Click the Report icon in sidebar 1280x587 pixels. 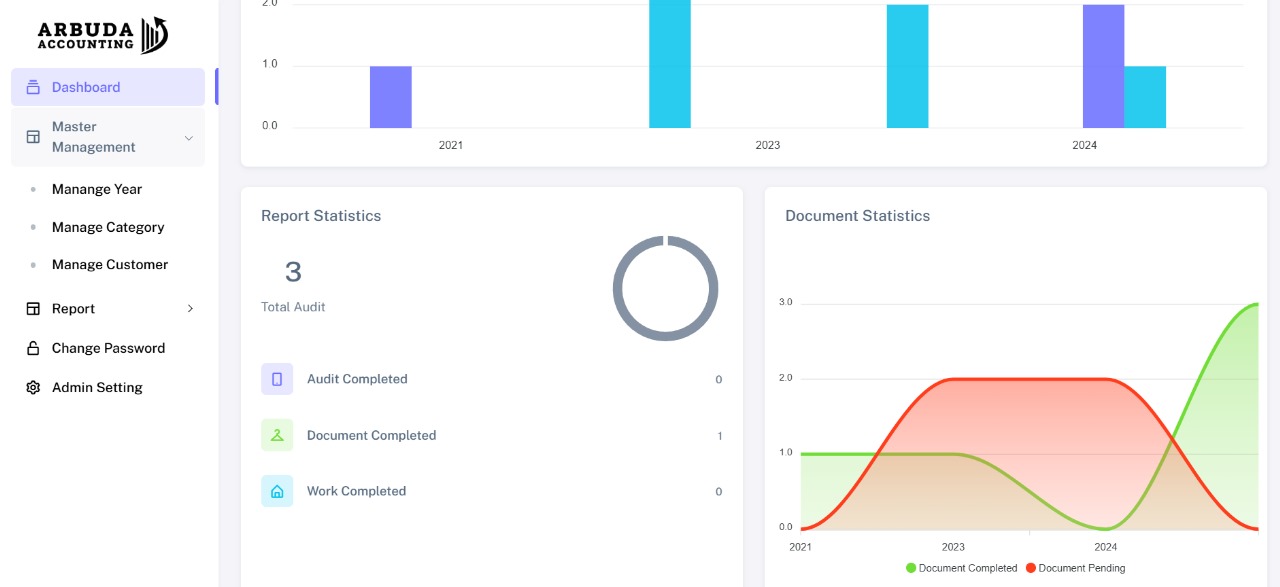pyautogui.click(x=33, y=309)
